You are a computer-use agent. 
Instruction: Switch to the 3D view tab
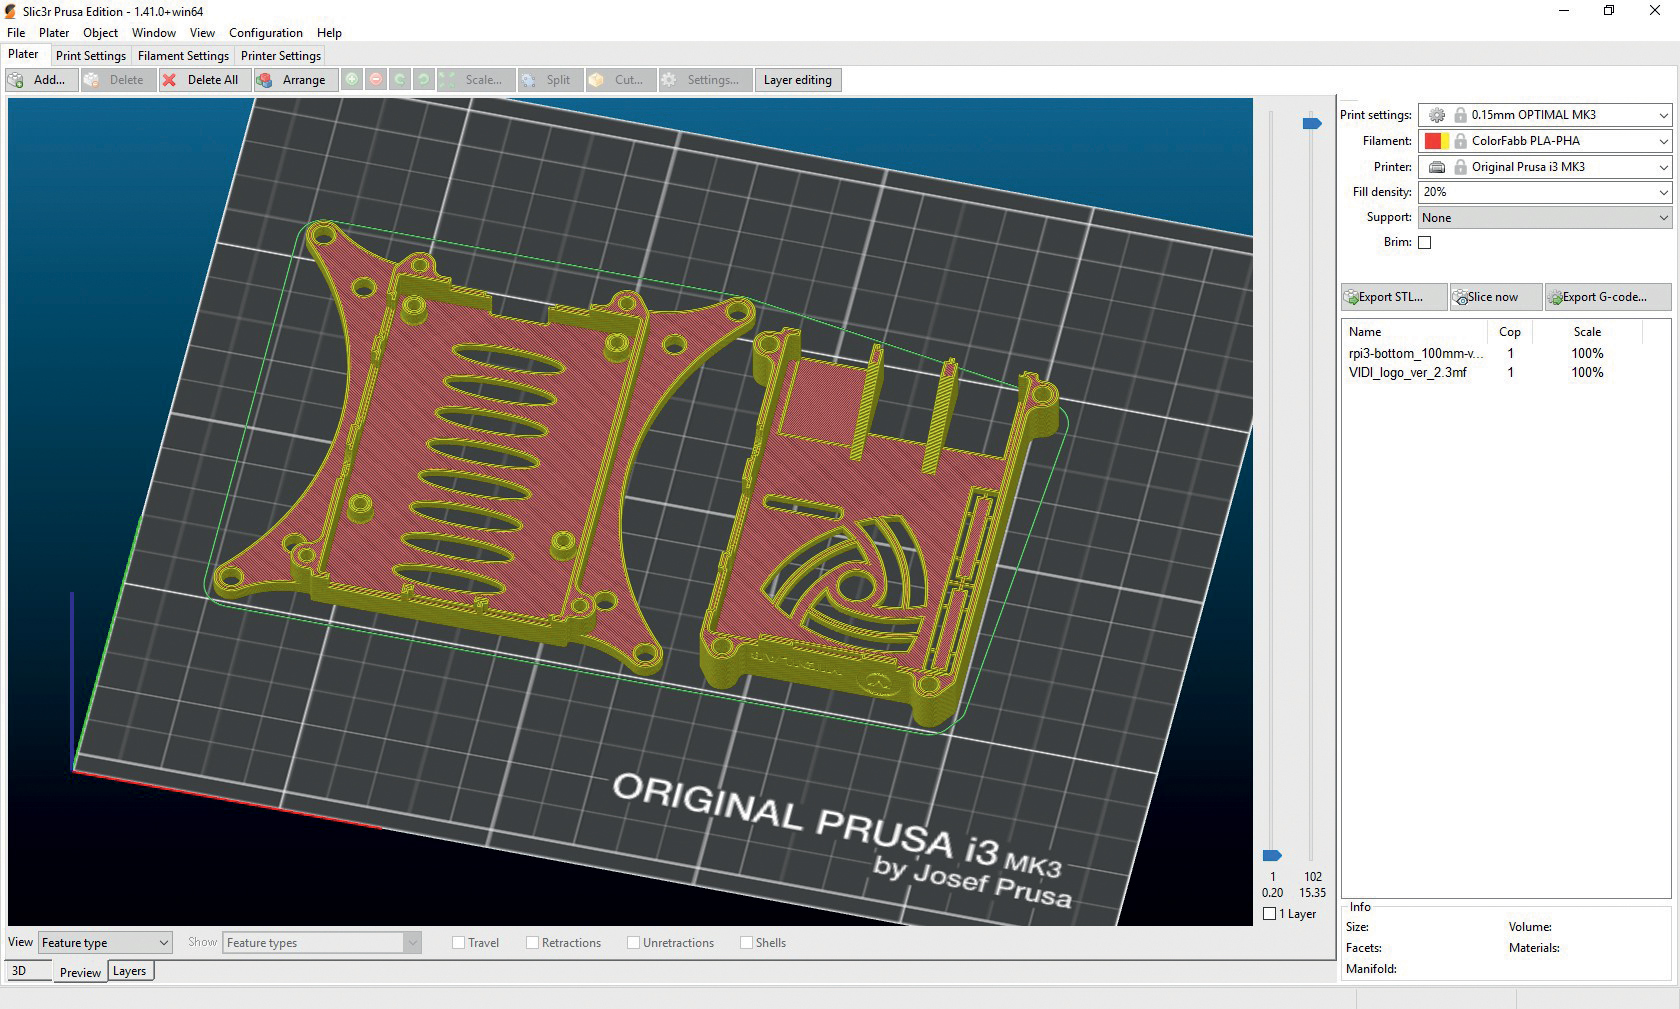28,971
